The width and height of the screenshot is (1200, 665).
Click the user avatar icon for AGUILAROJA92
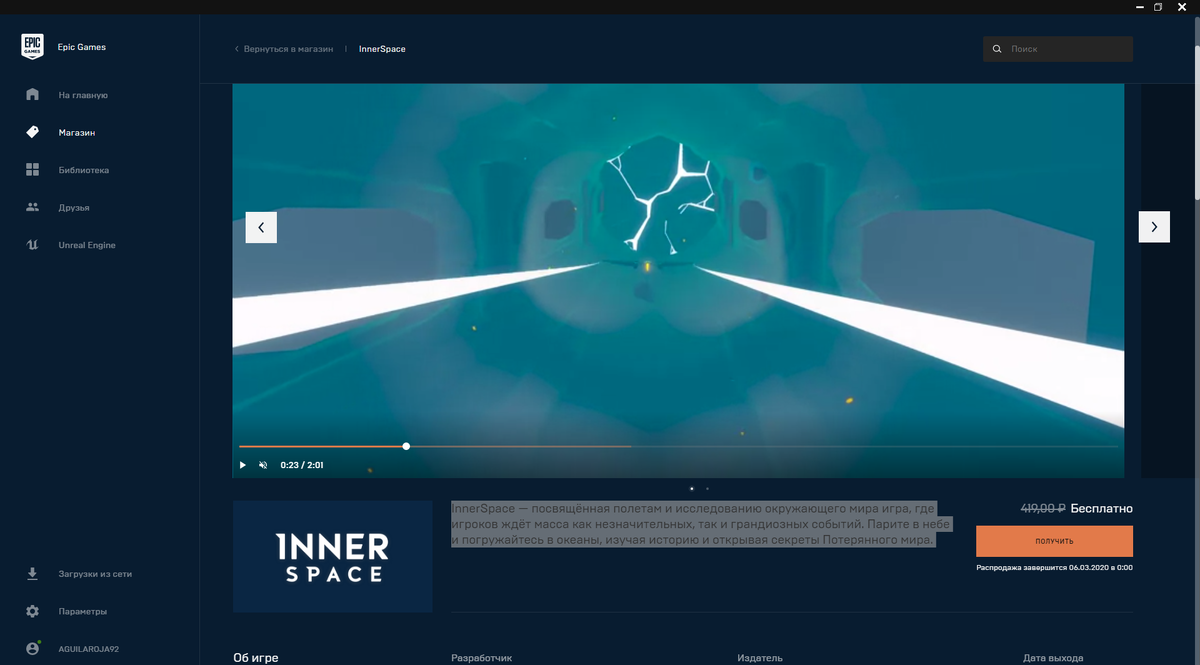[32, 649]
